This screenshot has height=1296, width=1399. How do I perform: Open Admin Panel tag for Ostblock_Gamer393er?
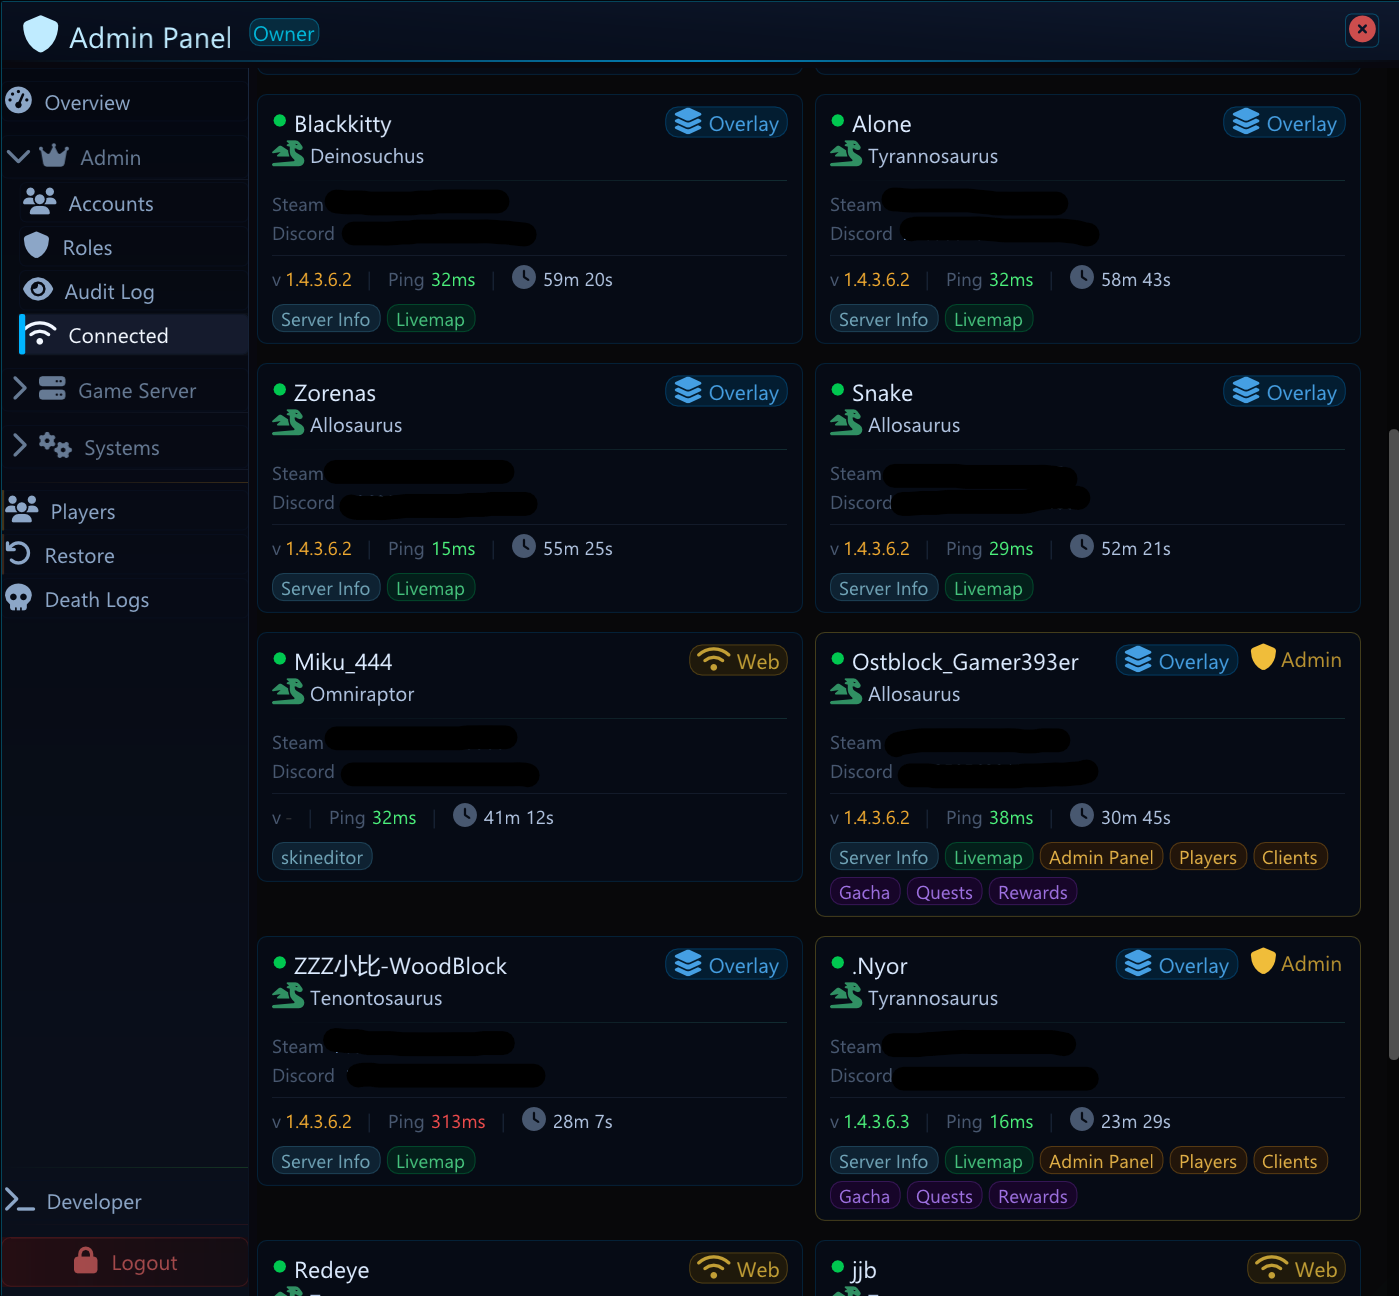(x=1101, y=857)
